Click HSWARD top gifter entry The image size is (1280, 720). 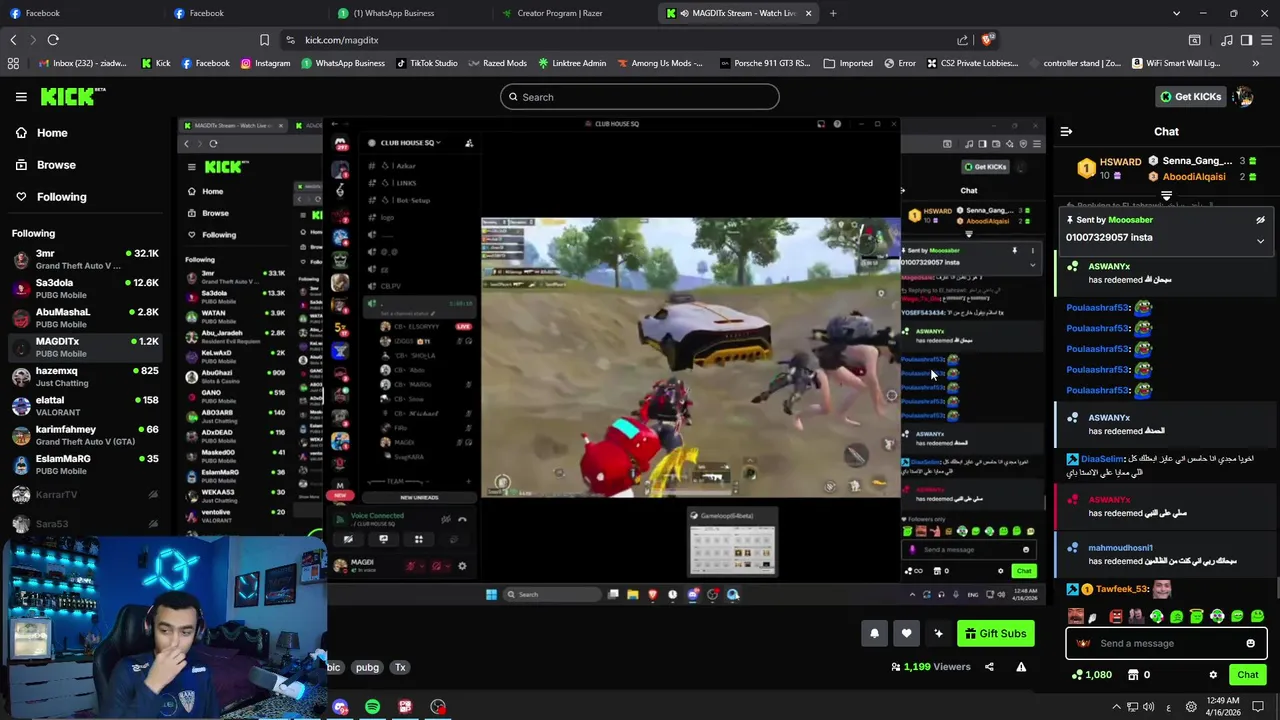(x=1110, y=168)
